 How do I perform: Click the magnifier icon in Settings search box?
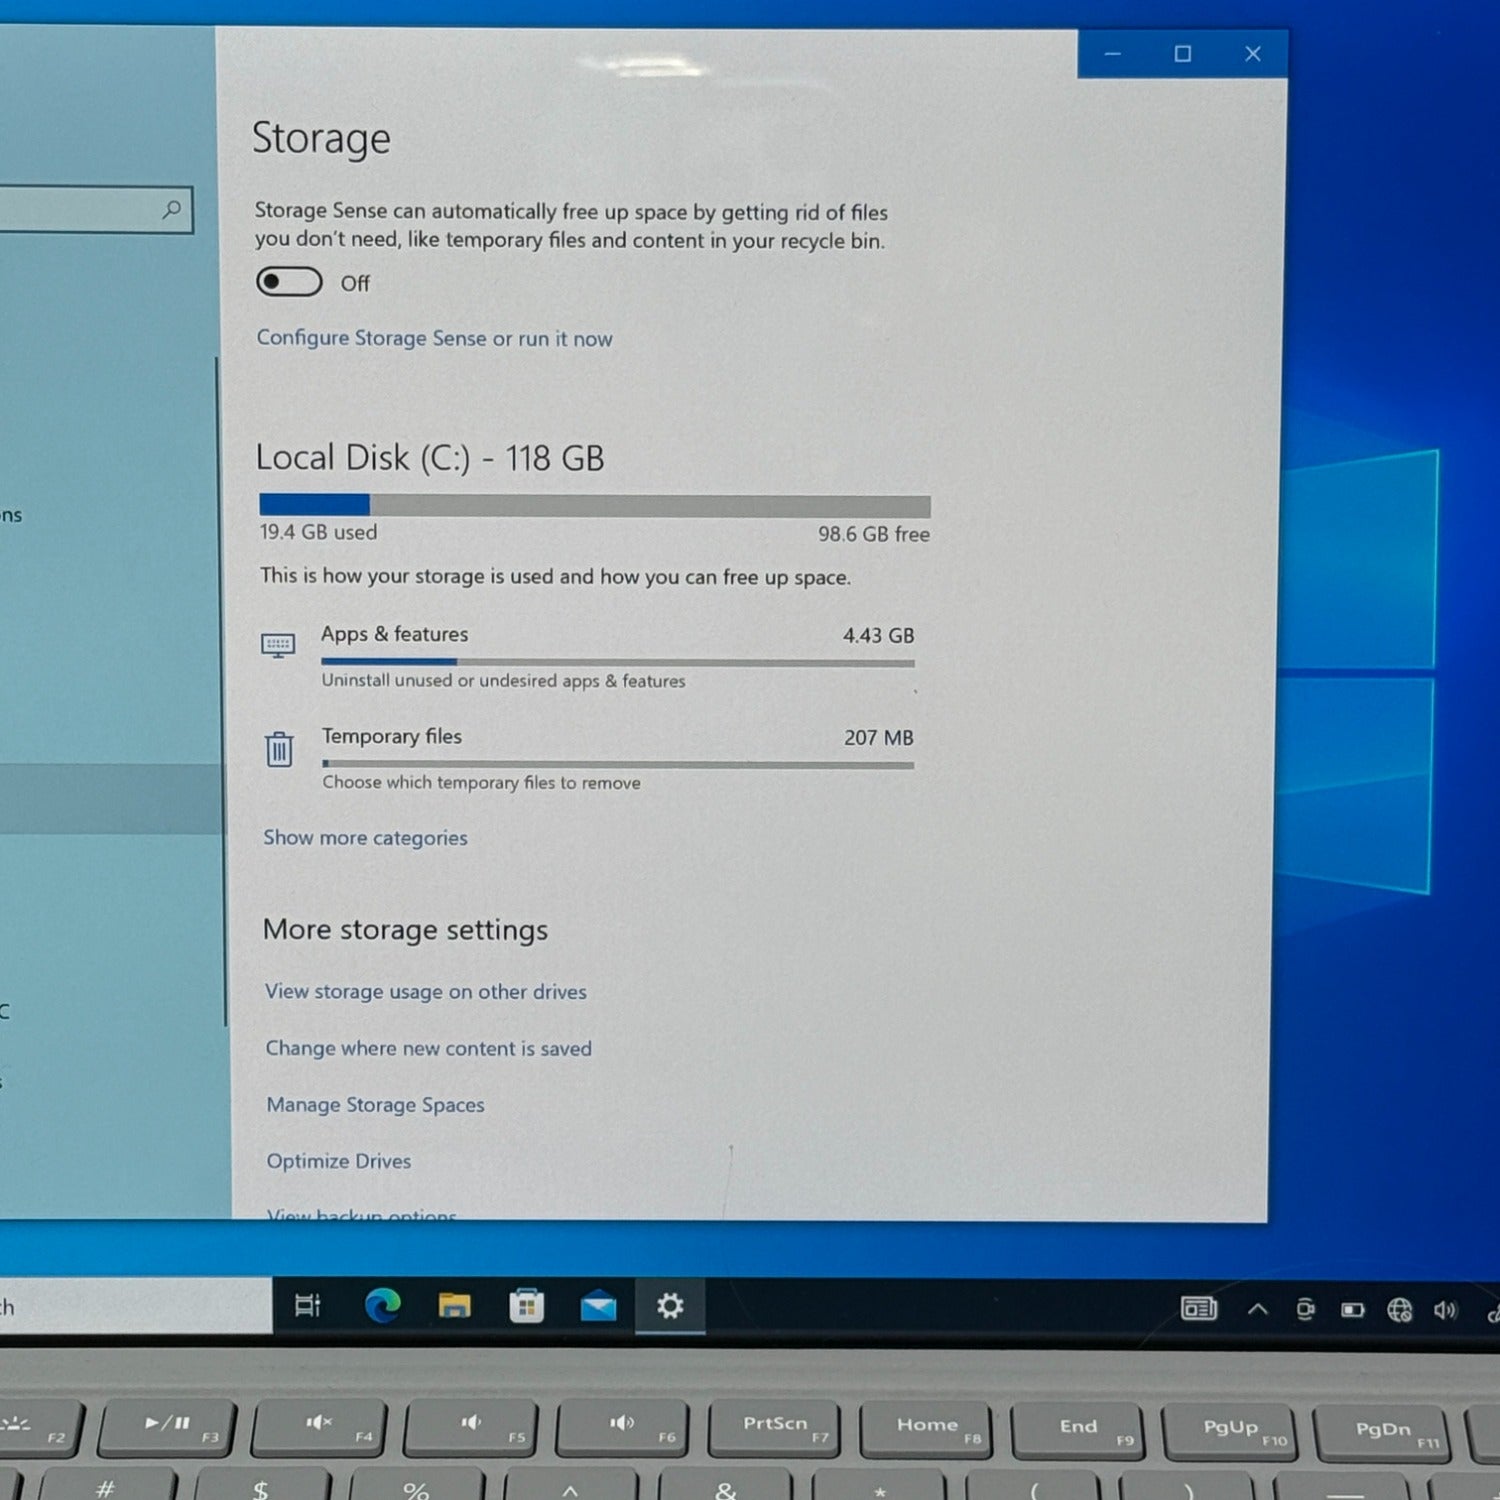(x=171, y=209)
